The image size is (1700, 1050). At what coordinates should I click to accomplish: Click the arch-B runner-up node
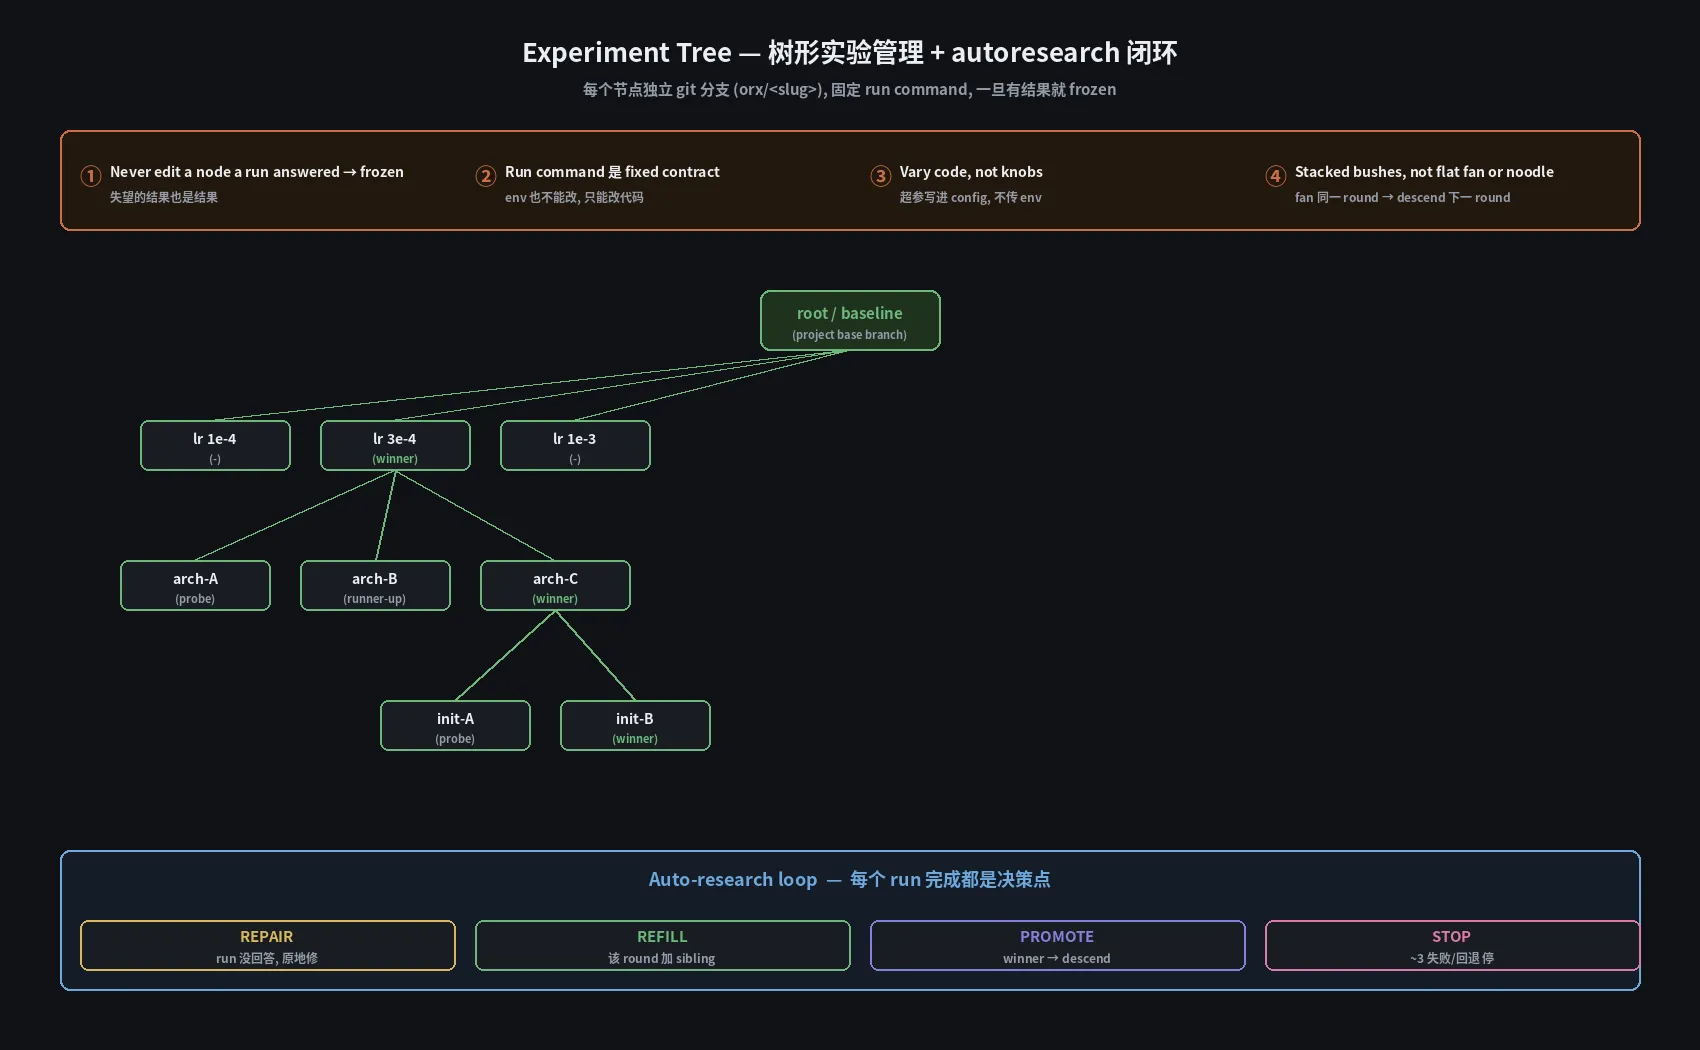(375, 586)
